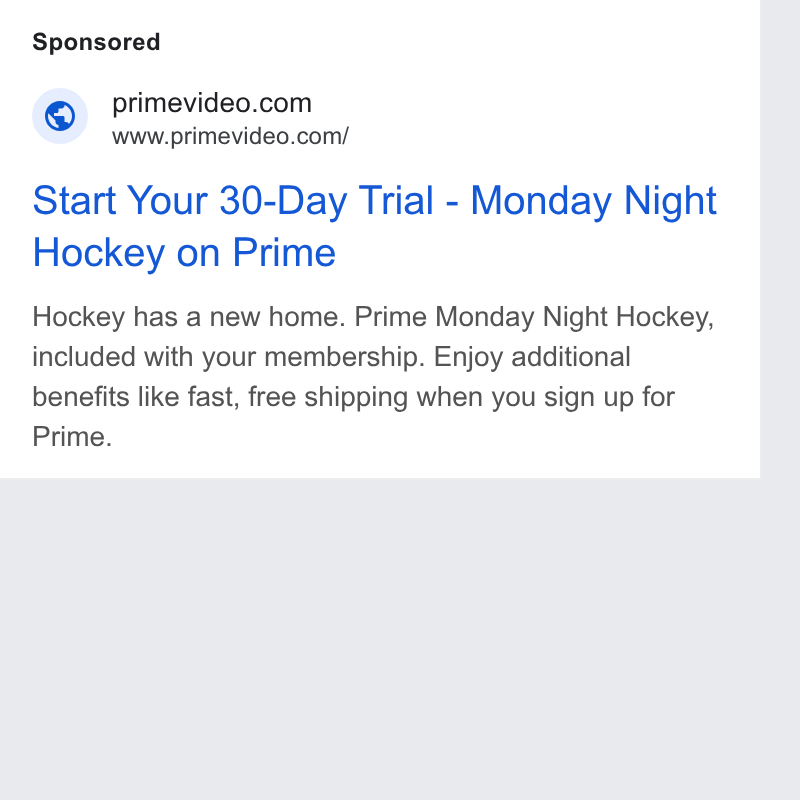
Task: Click the word 'Start' in the headline
Action: click(74, 201)
